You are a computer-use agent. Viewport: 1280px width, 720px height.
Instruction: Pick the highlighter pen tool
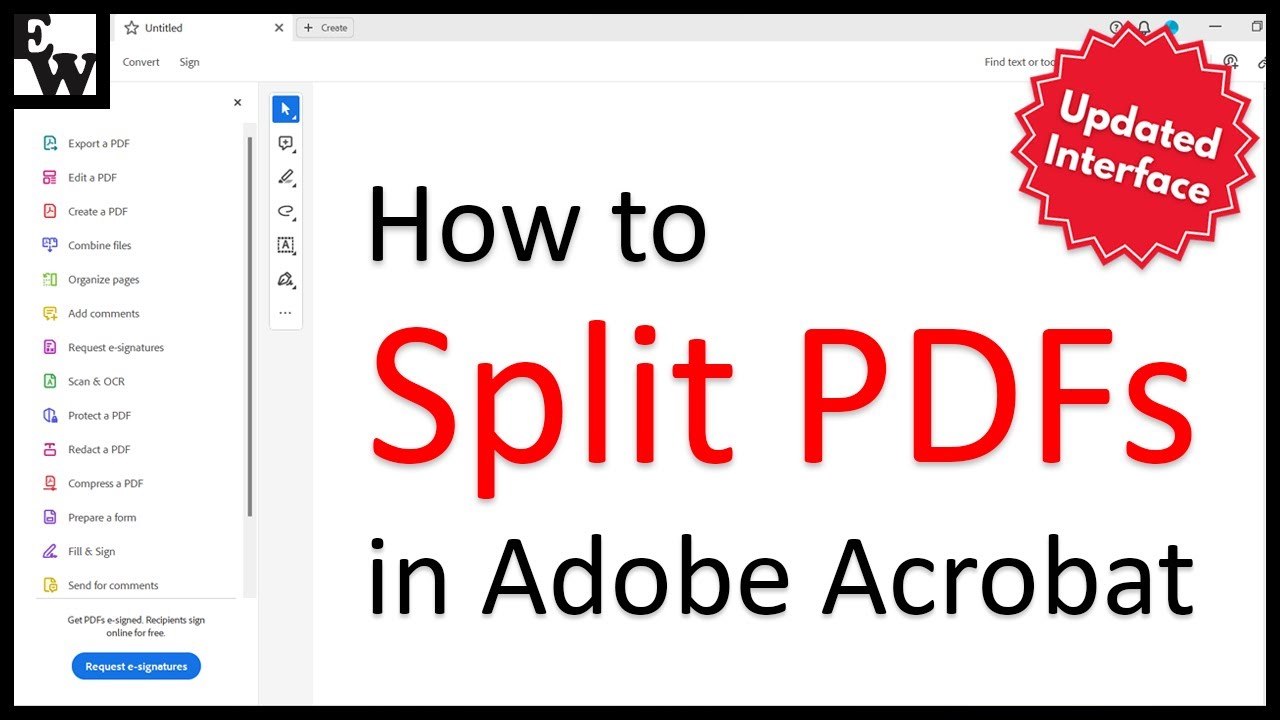[286, 178]
